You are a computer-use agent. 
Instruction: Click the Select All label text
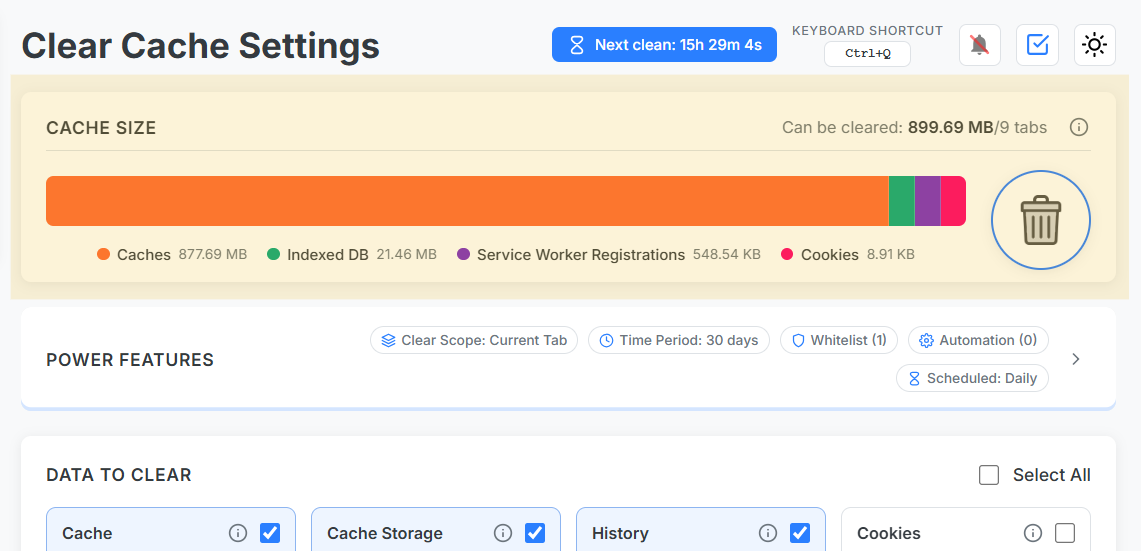pyautogui.click(x=1051, y=475)
